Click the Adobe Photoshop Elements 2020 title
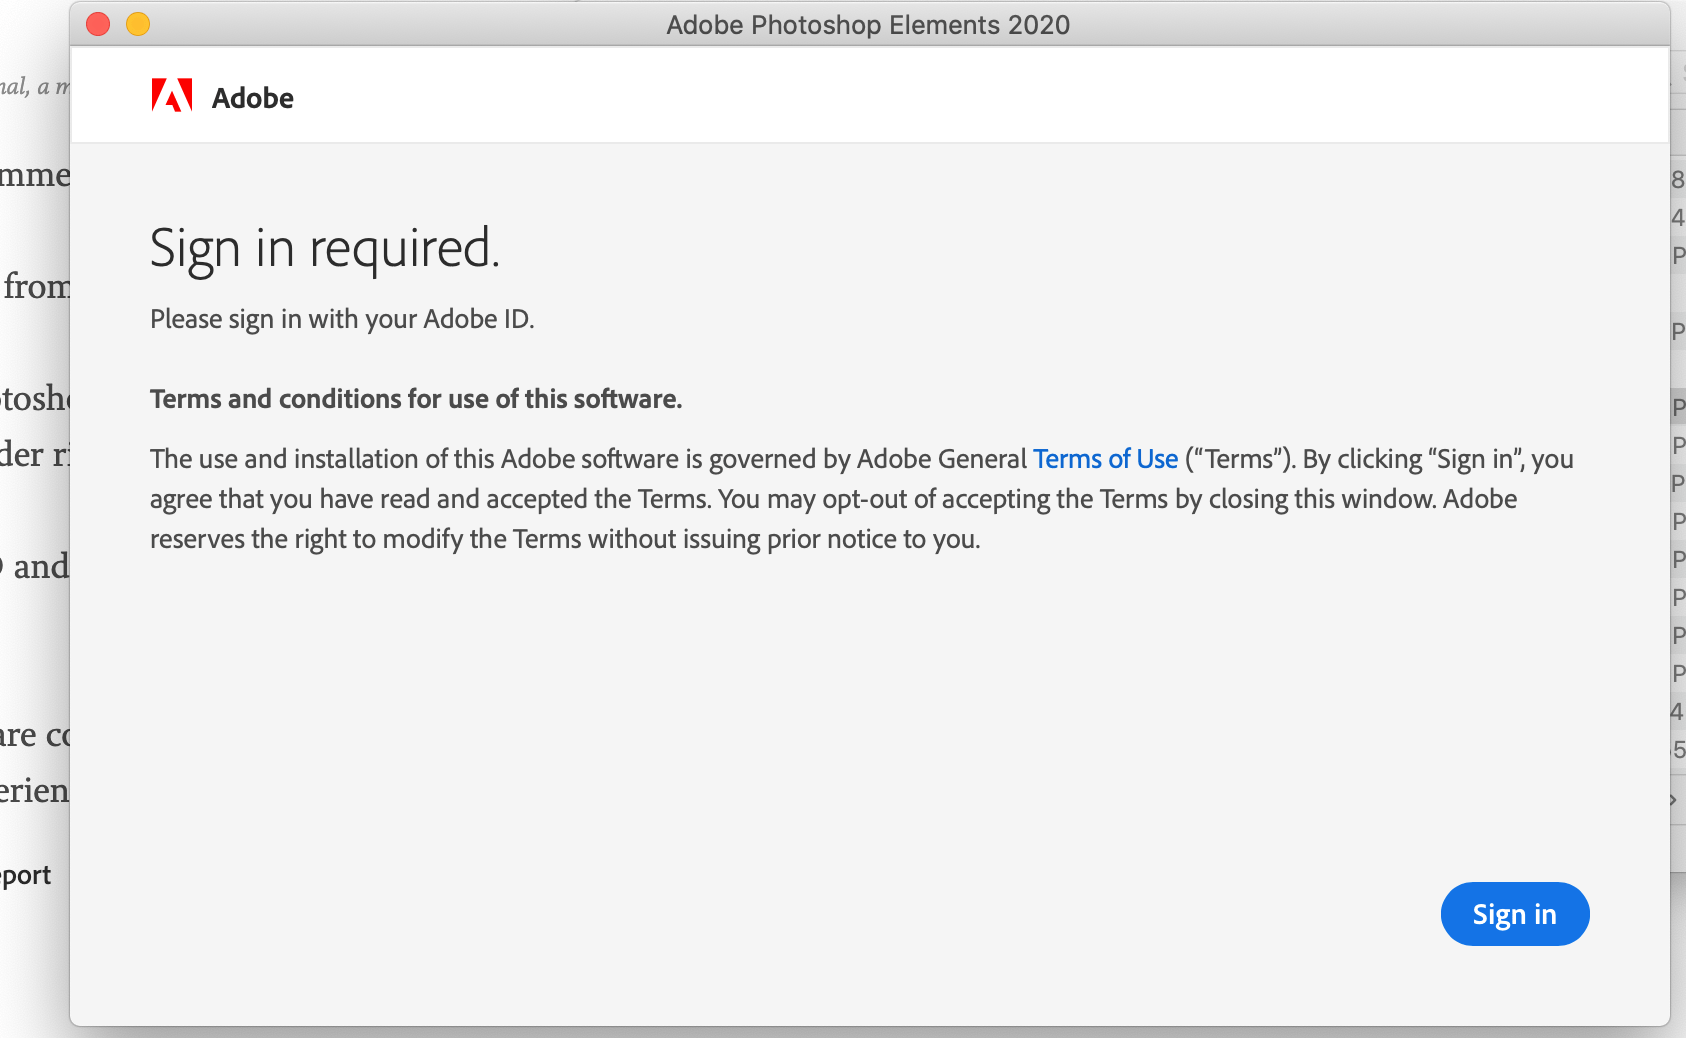 [868, 24]
